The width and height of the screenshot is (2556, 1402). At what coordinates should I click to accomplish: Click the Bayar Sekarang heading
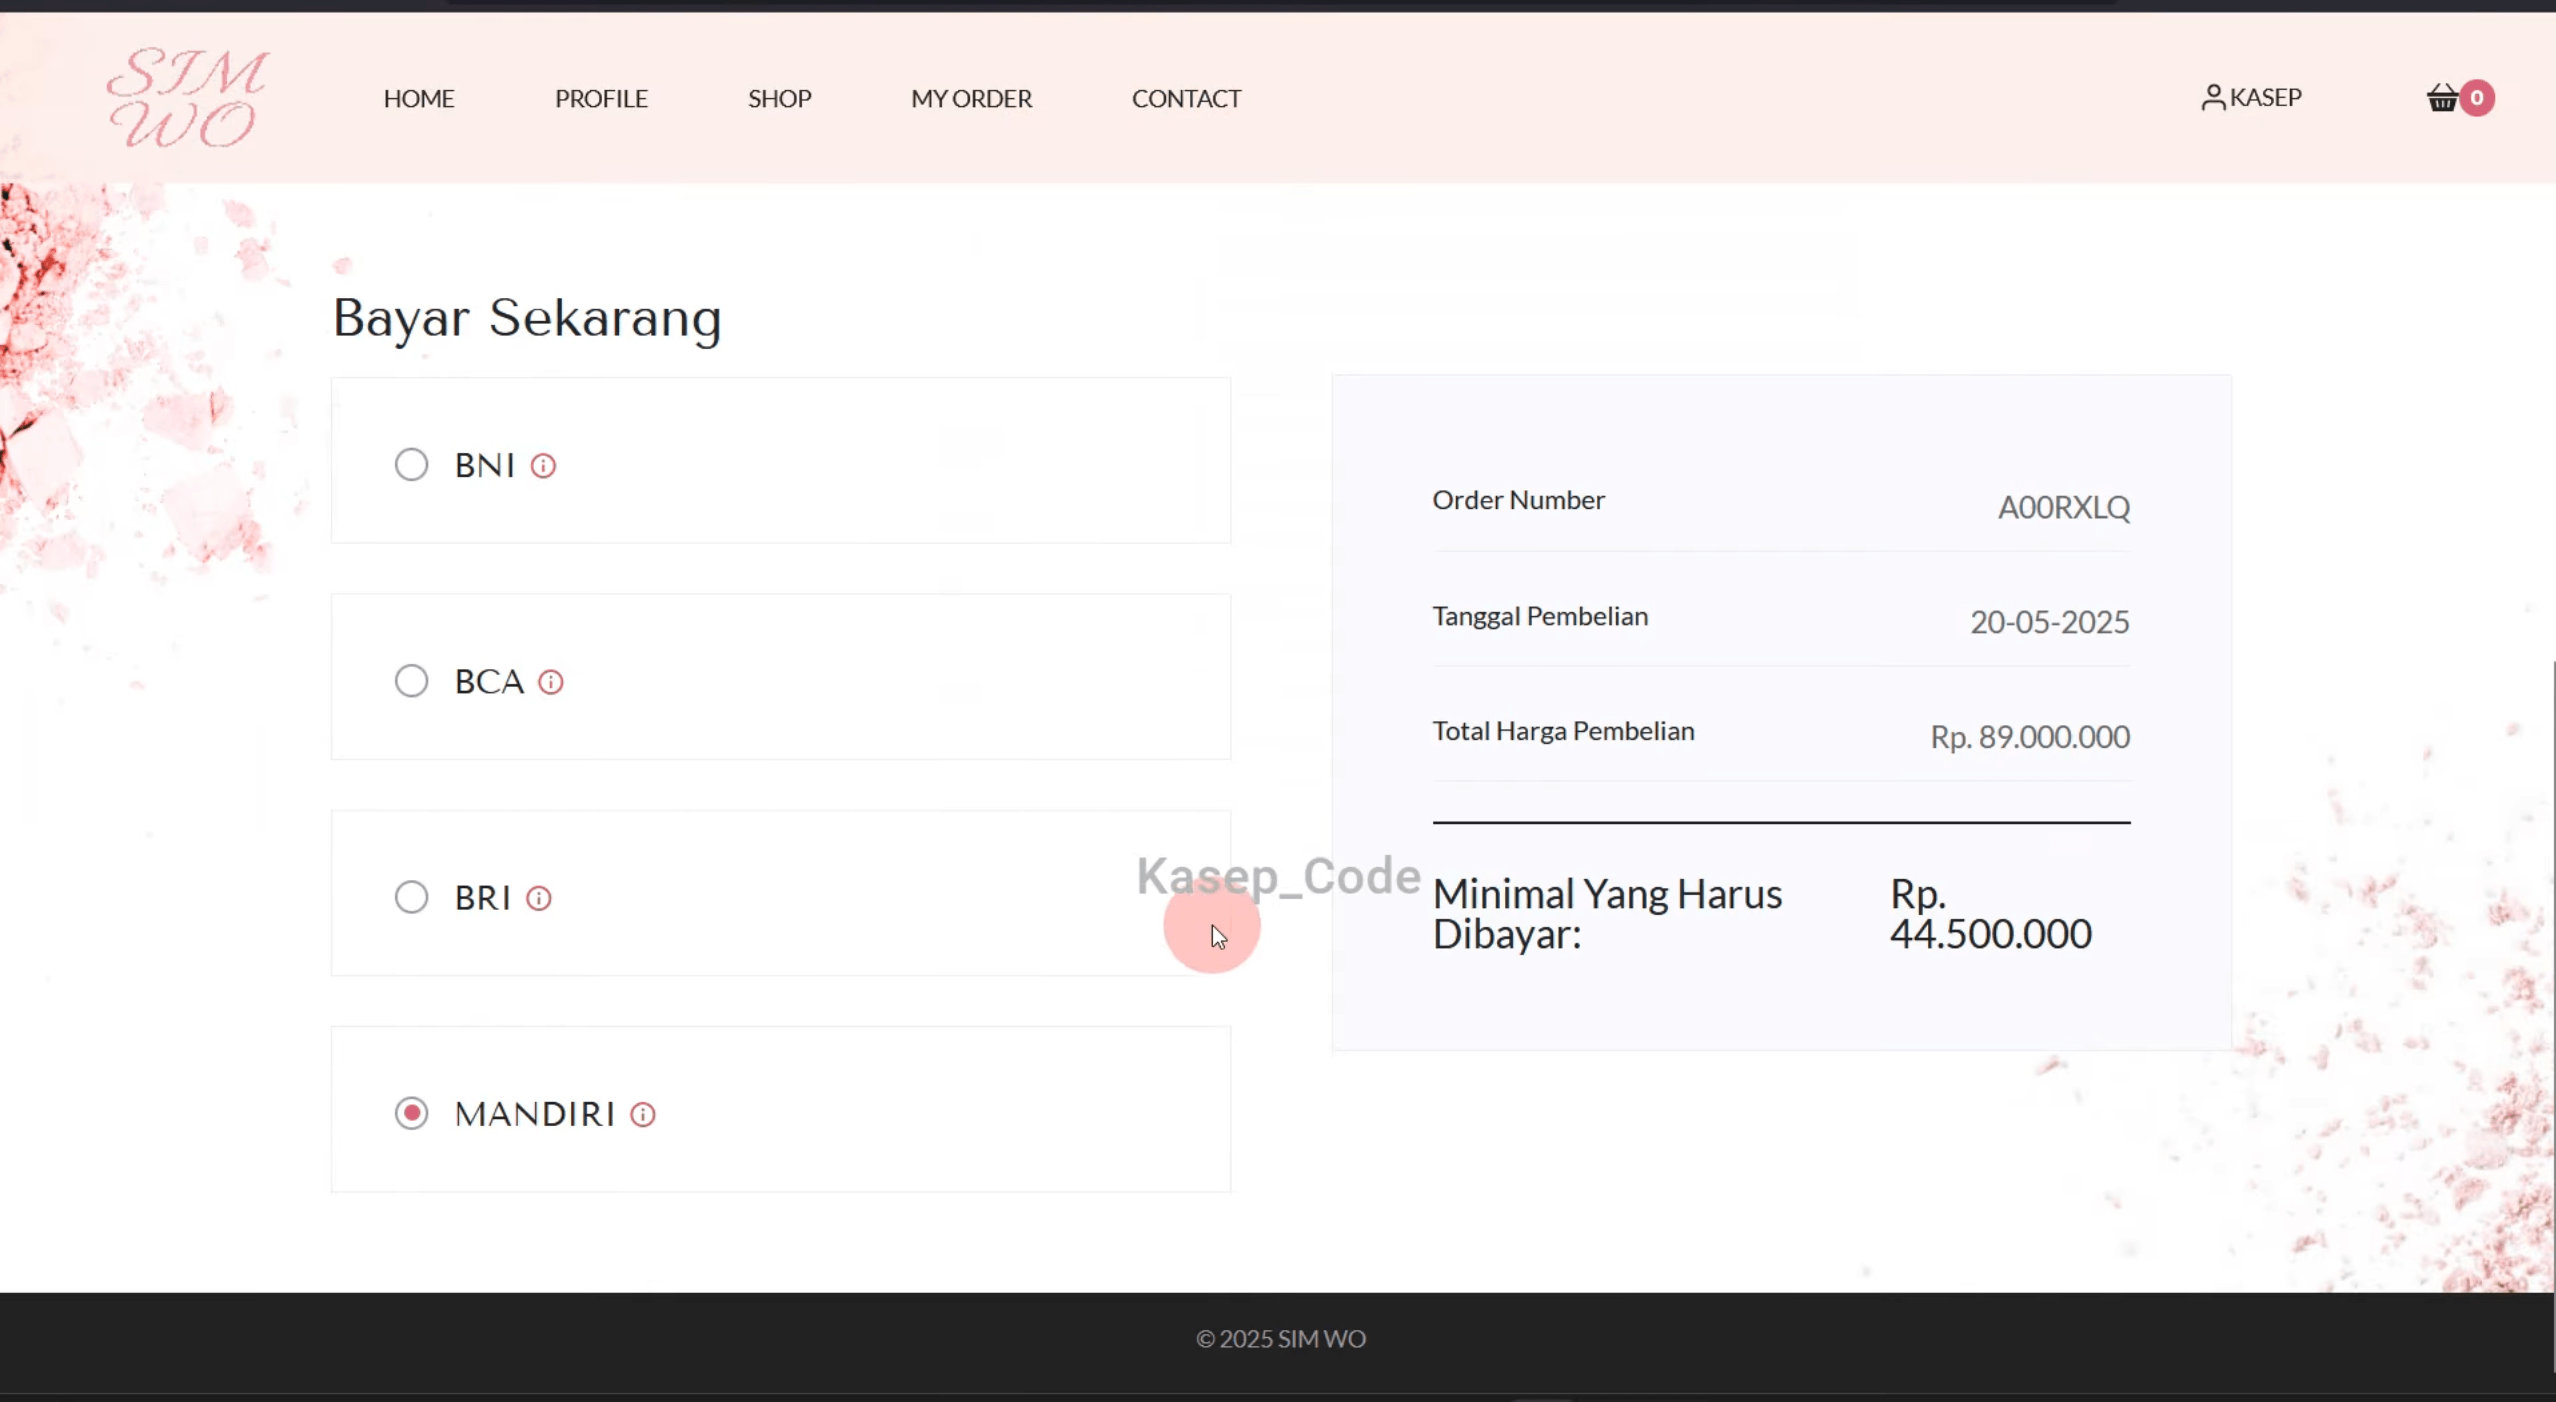[527, 319]
